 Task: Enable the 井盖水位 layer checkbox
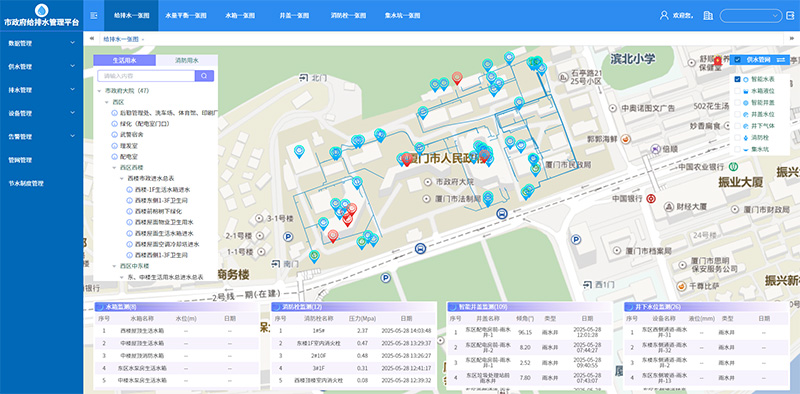click(x=737, y=114)
